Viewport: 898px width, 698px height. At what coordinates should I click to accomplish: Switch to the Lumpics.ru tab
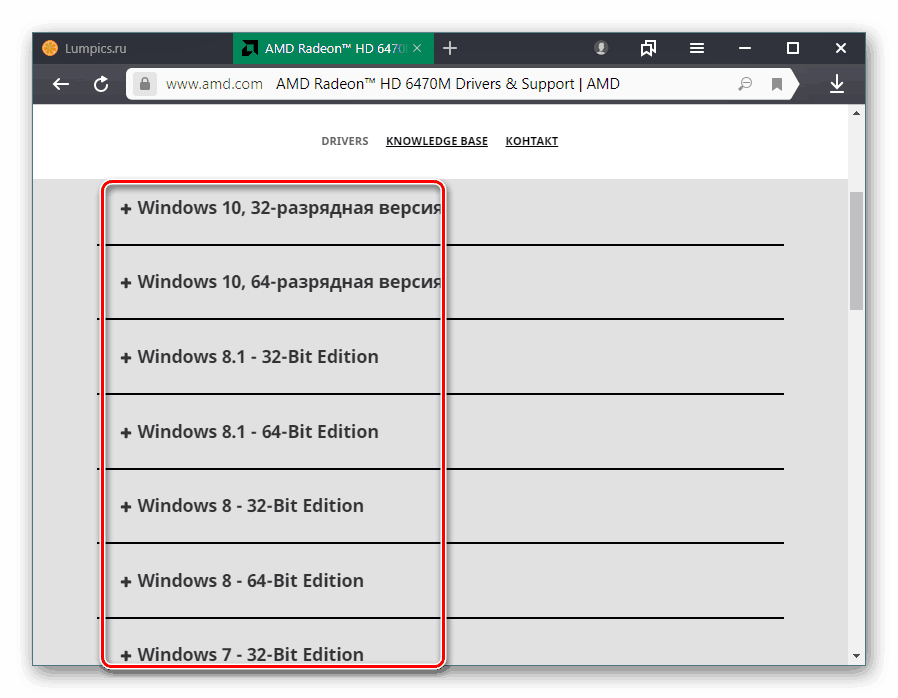point(133,48)
